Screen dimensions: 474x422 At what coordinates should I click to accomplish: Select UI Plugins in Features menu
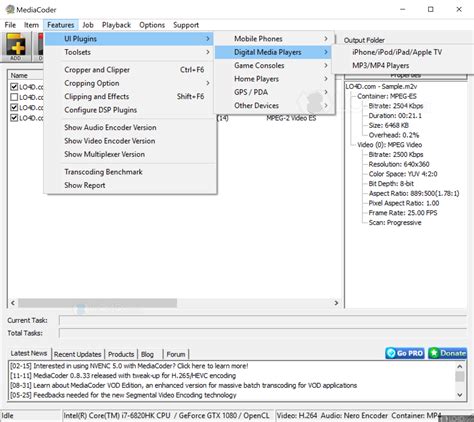coord(129,39)
